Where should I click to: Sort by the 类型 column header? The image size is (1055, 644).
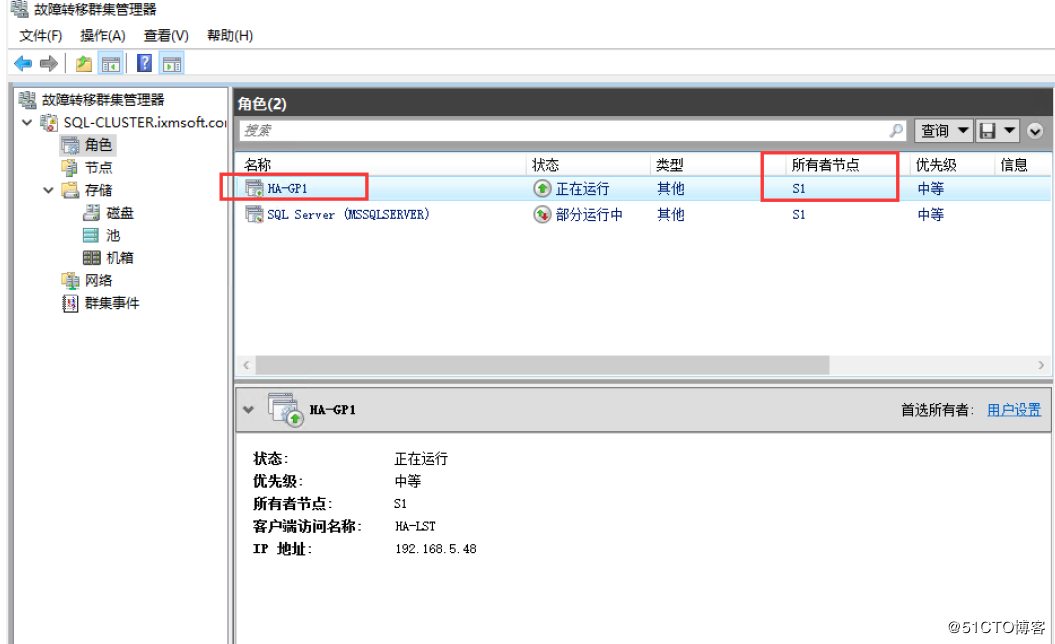point(717,165)
